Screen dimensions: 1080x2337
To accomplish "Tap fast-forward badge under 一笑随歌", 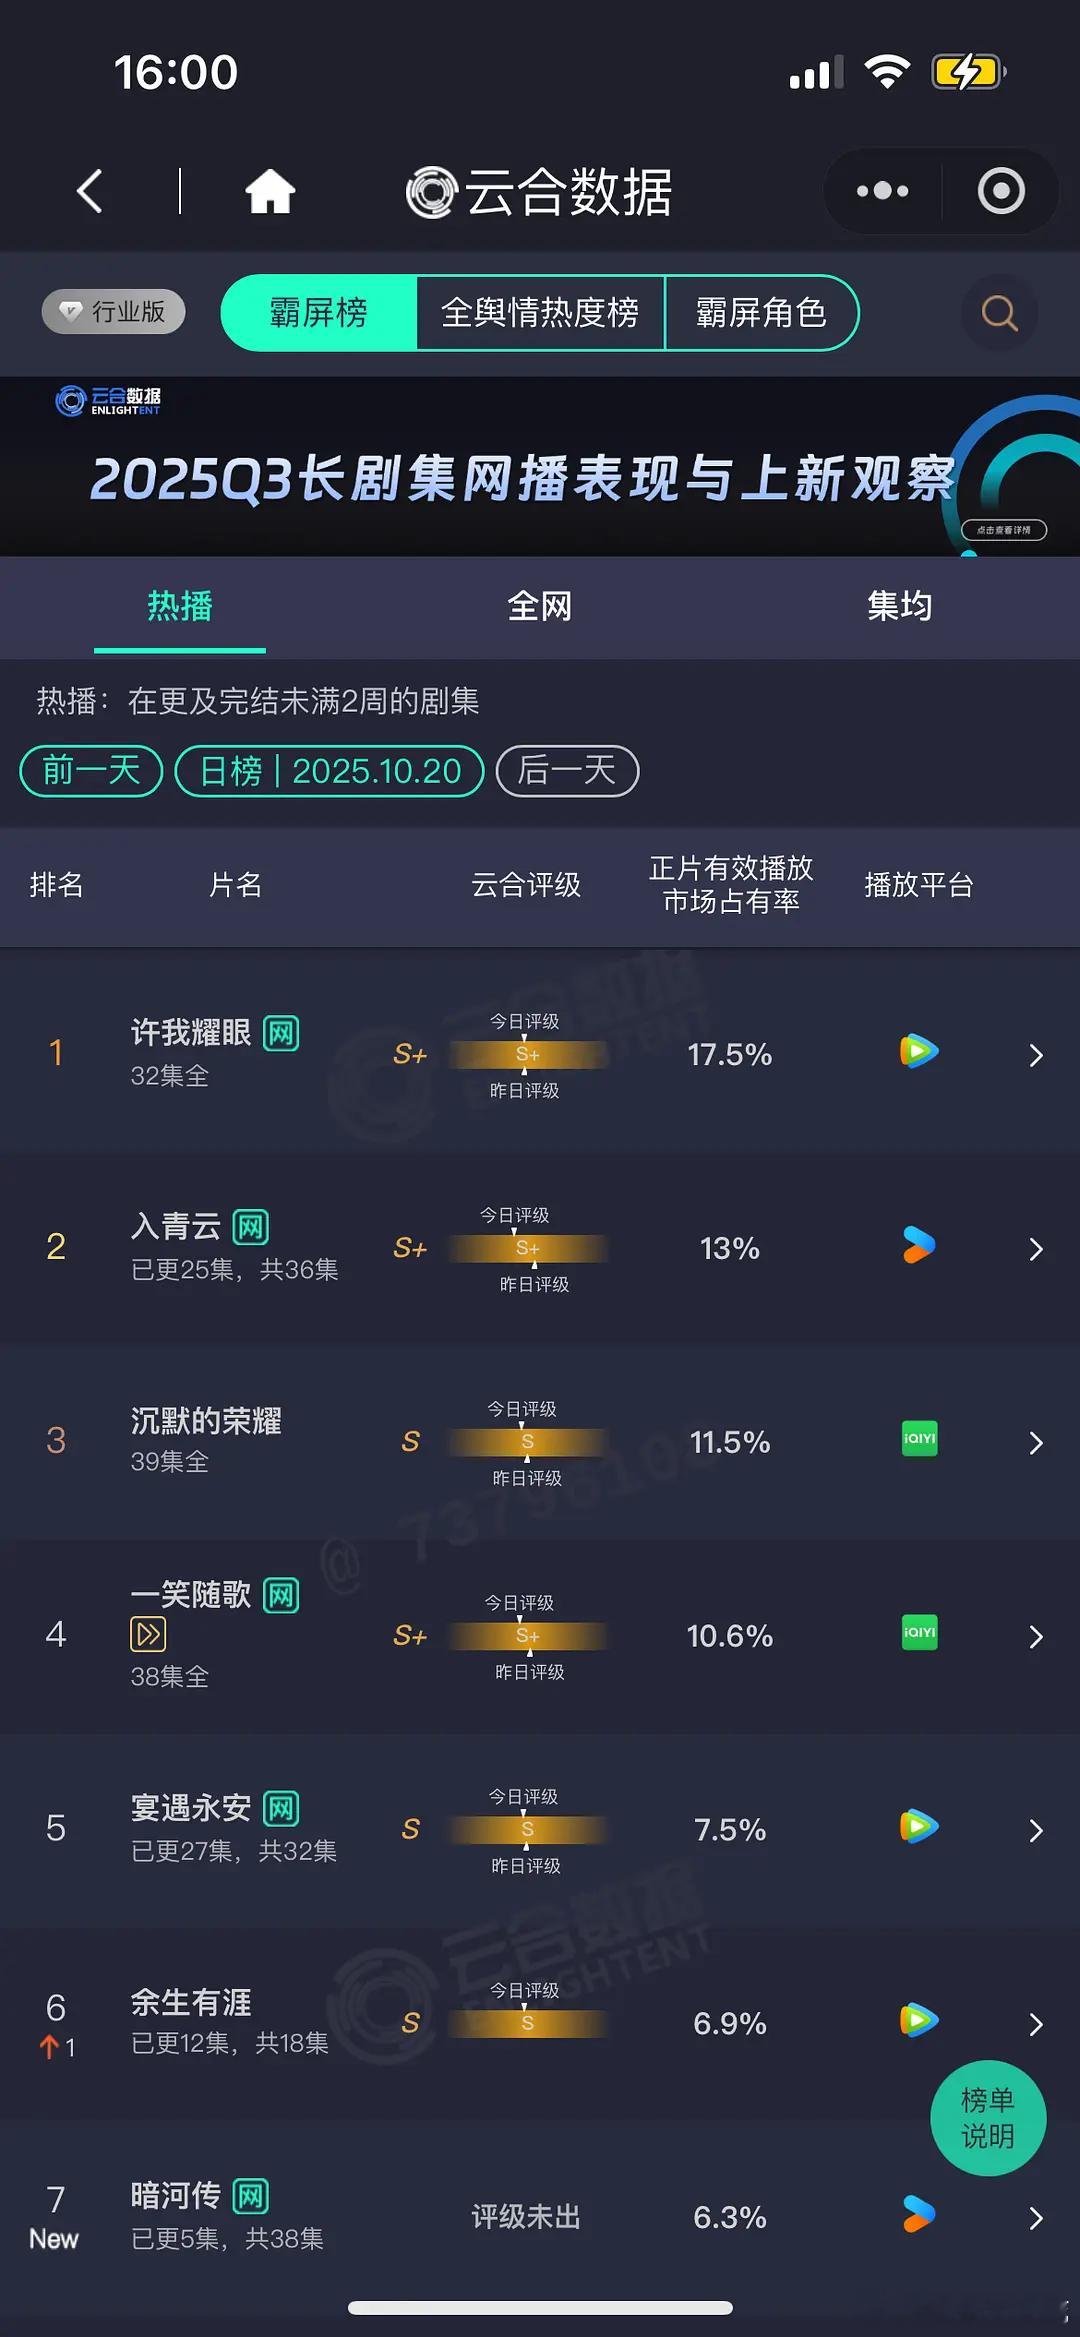I will click(148, 1635).
